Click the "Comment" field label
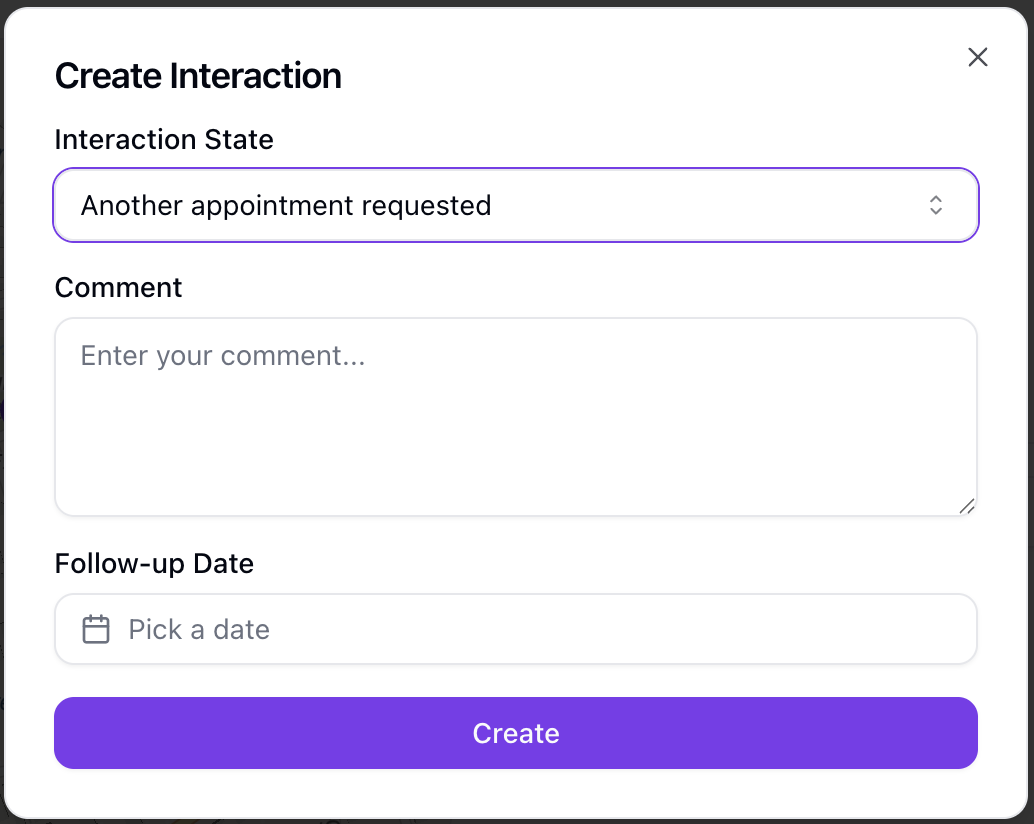 pyautogui.click(x=118, y=288)
